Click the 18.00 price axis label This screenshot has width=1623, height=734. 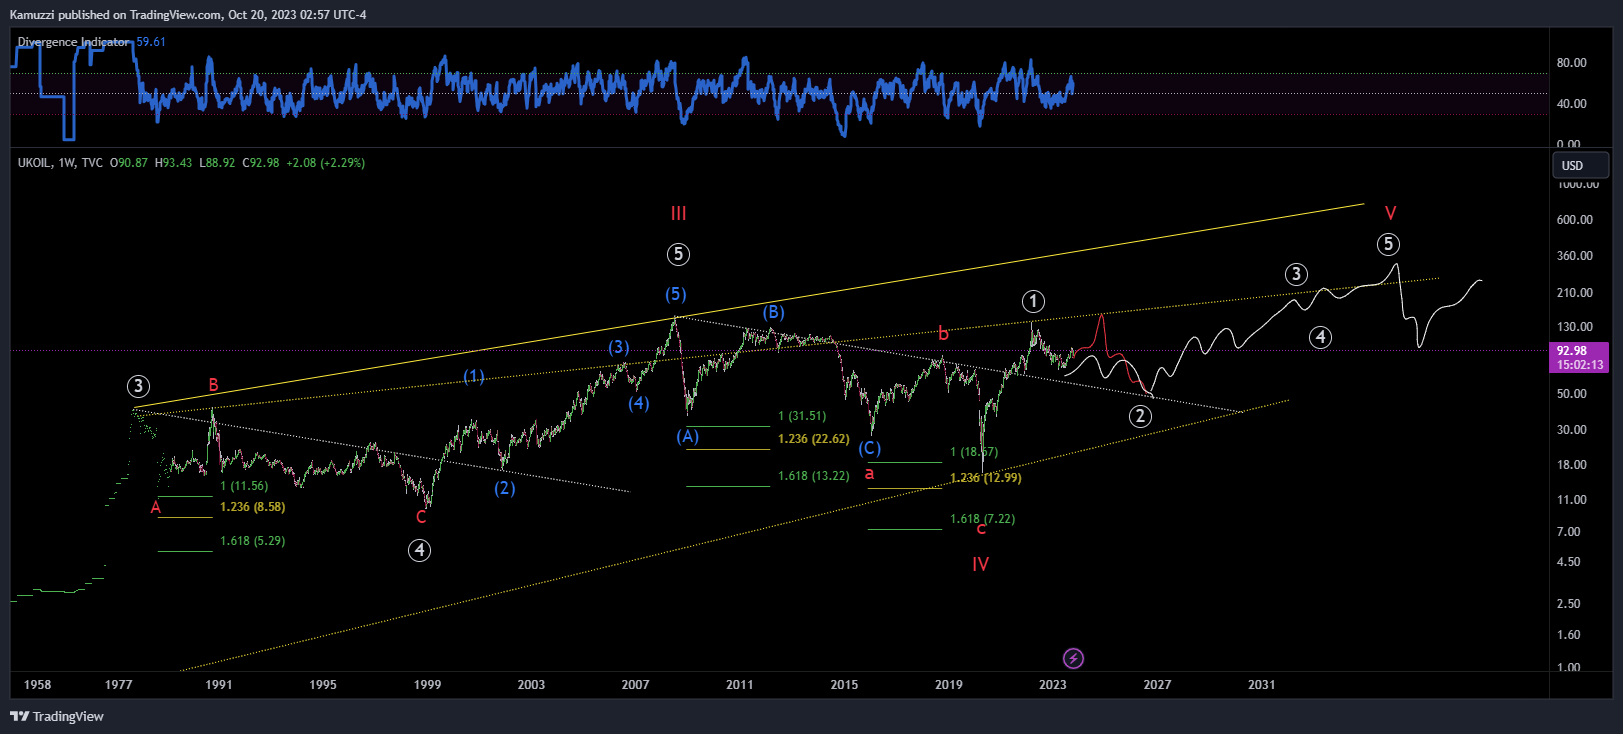(1571, 465)
